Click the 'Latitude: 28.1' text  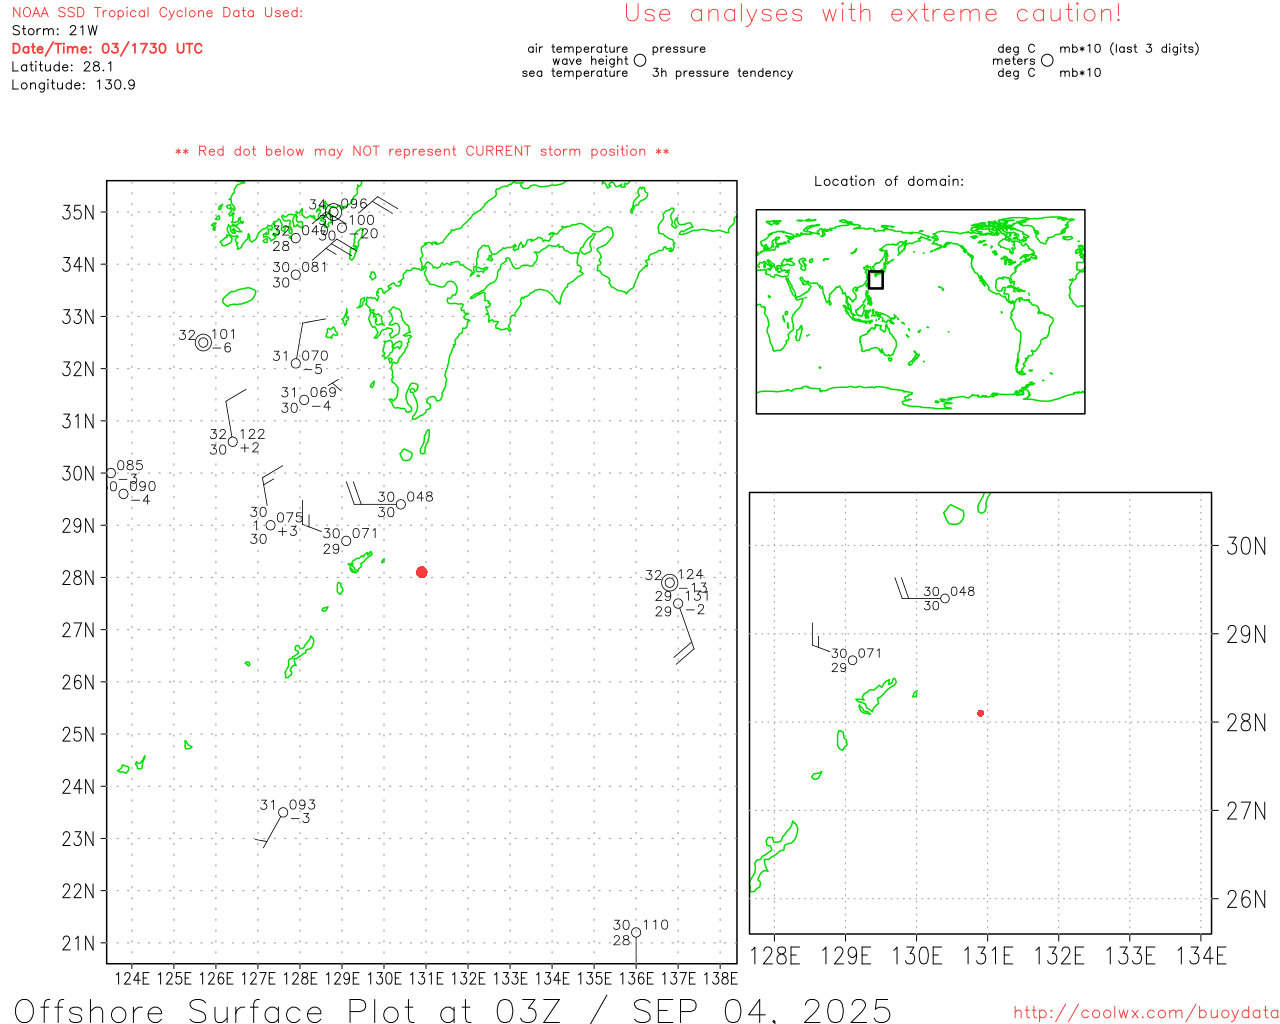62,67
